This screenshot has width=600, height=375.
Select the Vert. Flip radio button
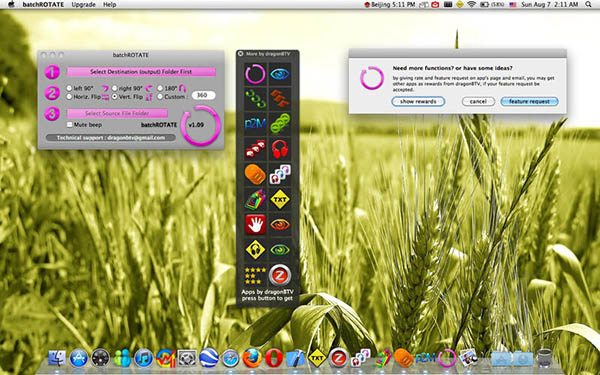pos(114,97)
